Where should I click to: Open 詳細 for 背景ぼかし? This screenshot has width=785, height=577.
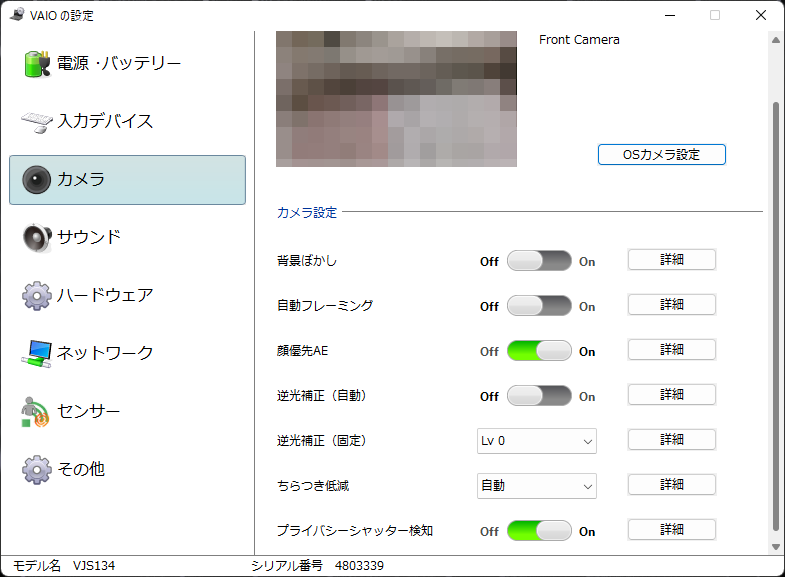tap(672, 260)
